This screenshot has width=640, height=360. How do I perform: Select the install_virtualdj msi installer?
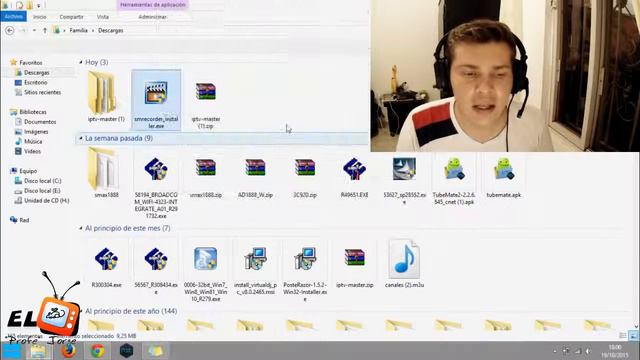256,271
